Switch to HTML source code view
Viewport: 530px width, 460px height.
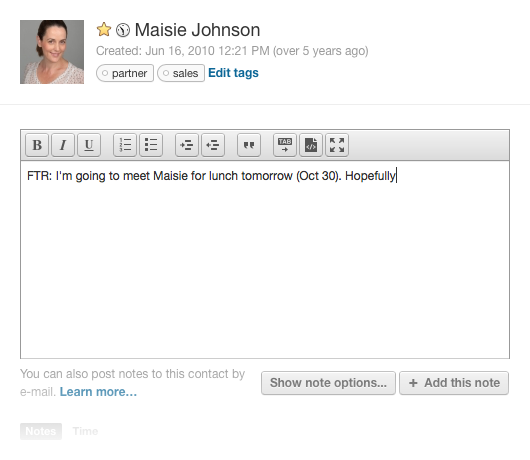311,145
